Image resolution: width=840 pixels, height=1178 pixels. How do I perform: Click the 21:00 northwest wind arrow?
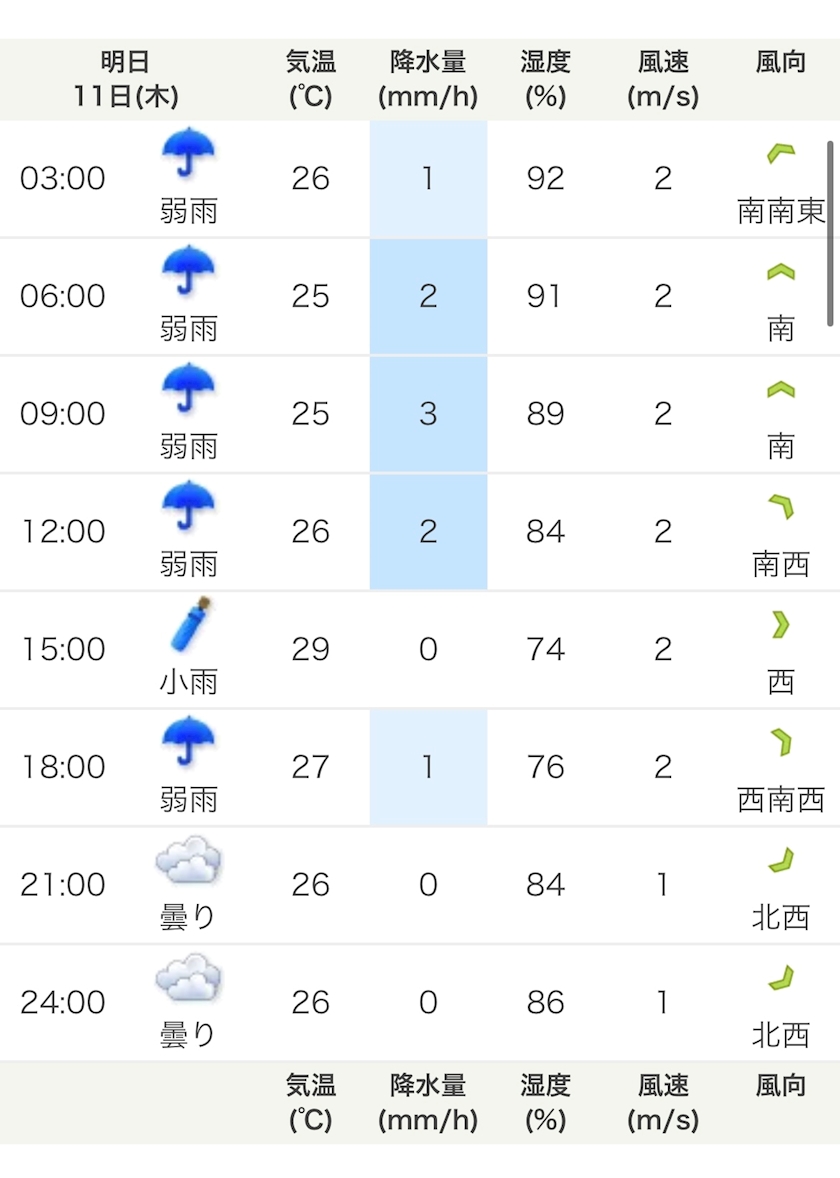(780, 860)
